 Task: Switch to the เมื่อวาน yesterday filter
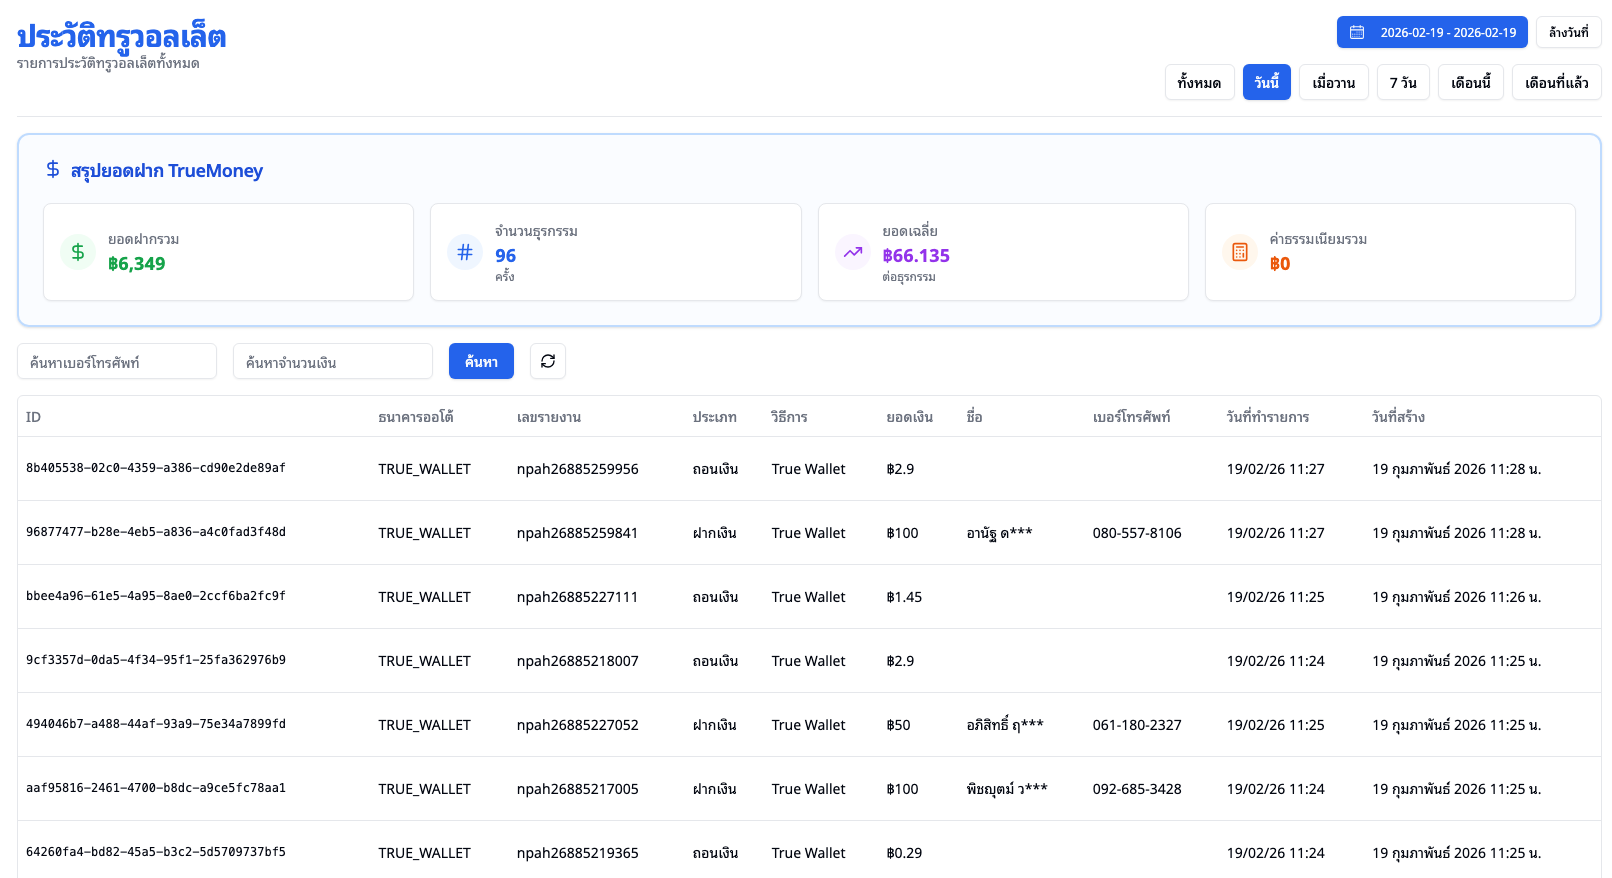pos(1333,82)
